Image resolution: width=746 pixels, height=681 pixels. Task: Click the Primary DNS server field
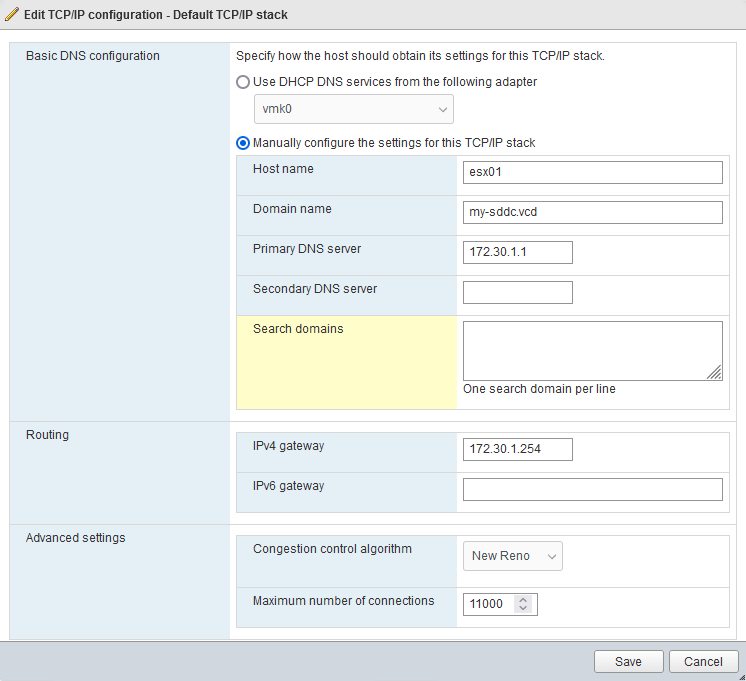click(518, 252)
